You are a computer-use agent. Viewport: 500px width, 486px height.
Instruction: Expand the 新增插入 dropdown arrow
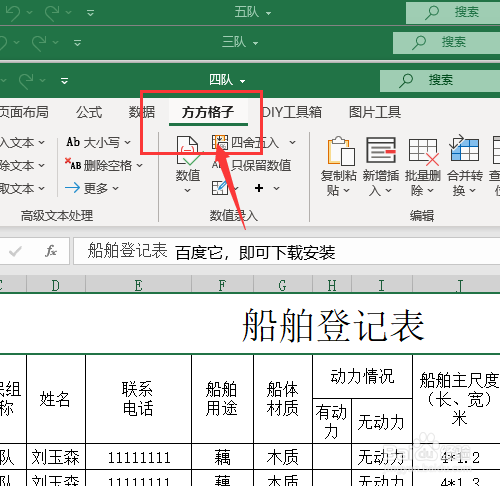click(389, 191)
